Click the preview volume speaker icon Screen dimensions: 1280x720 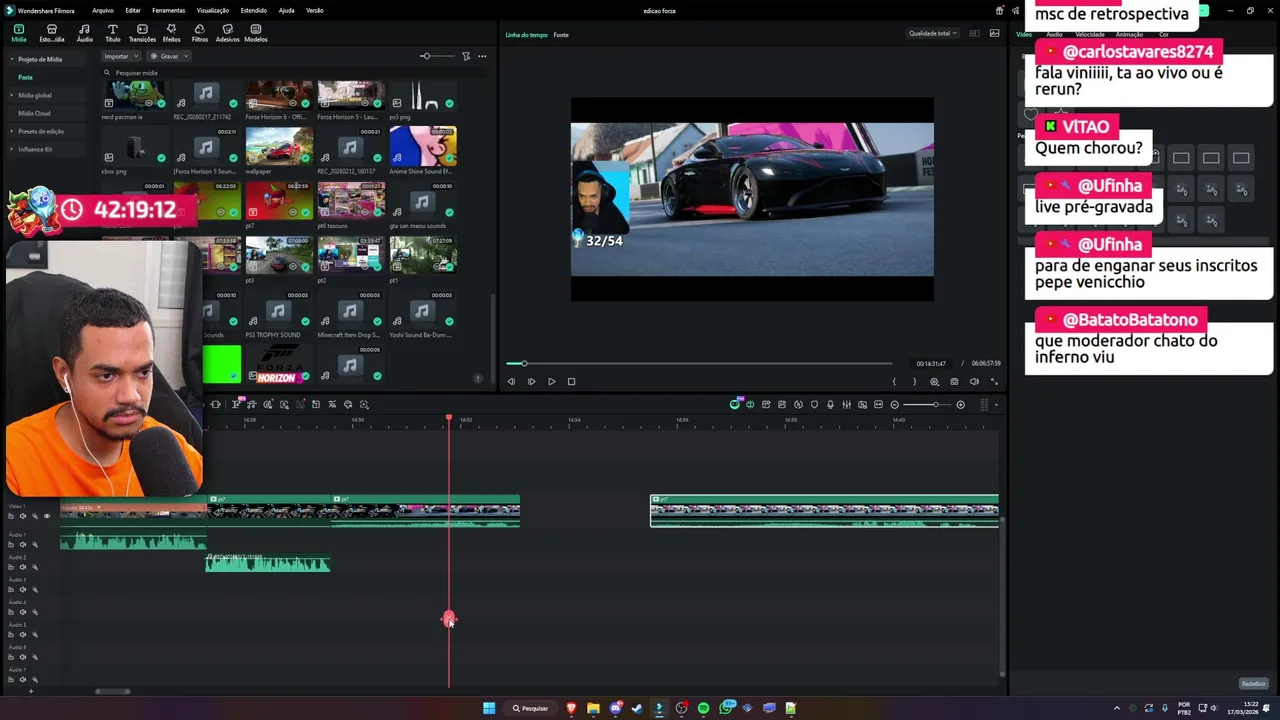pyautogui.click(x=974, y=381)
